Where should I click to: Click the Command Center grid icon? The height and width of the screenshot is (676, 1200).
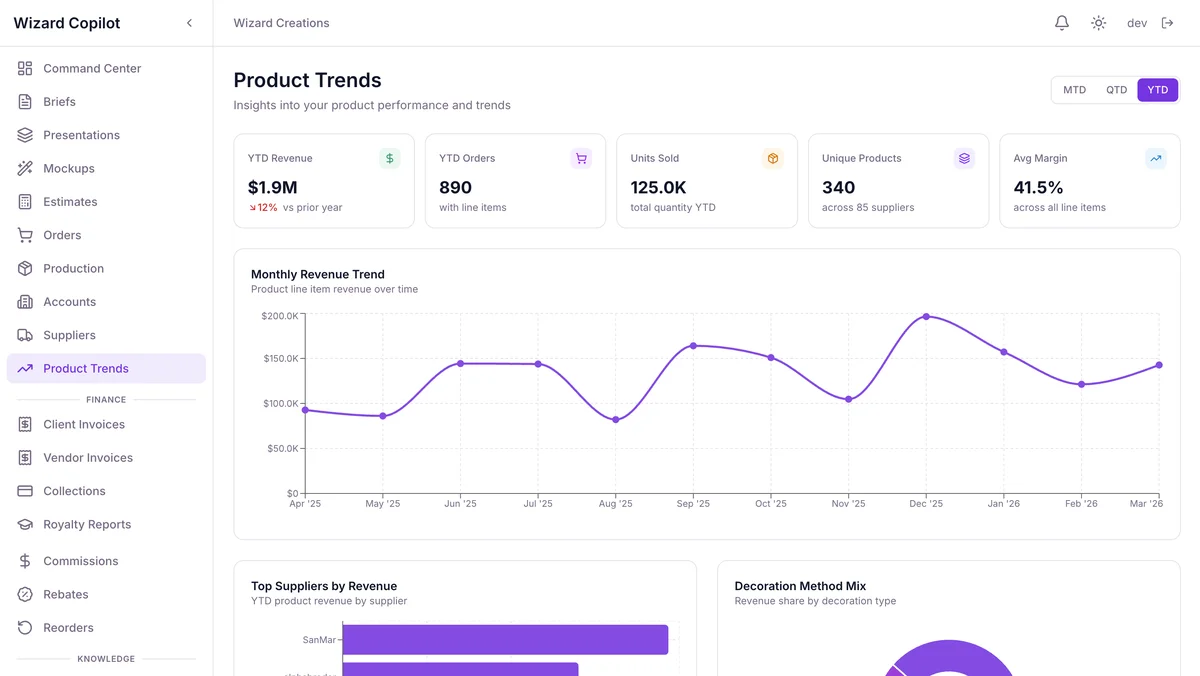point(25,68)
